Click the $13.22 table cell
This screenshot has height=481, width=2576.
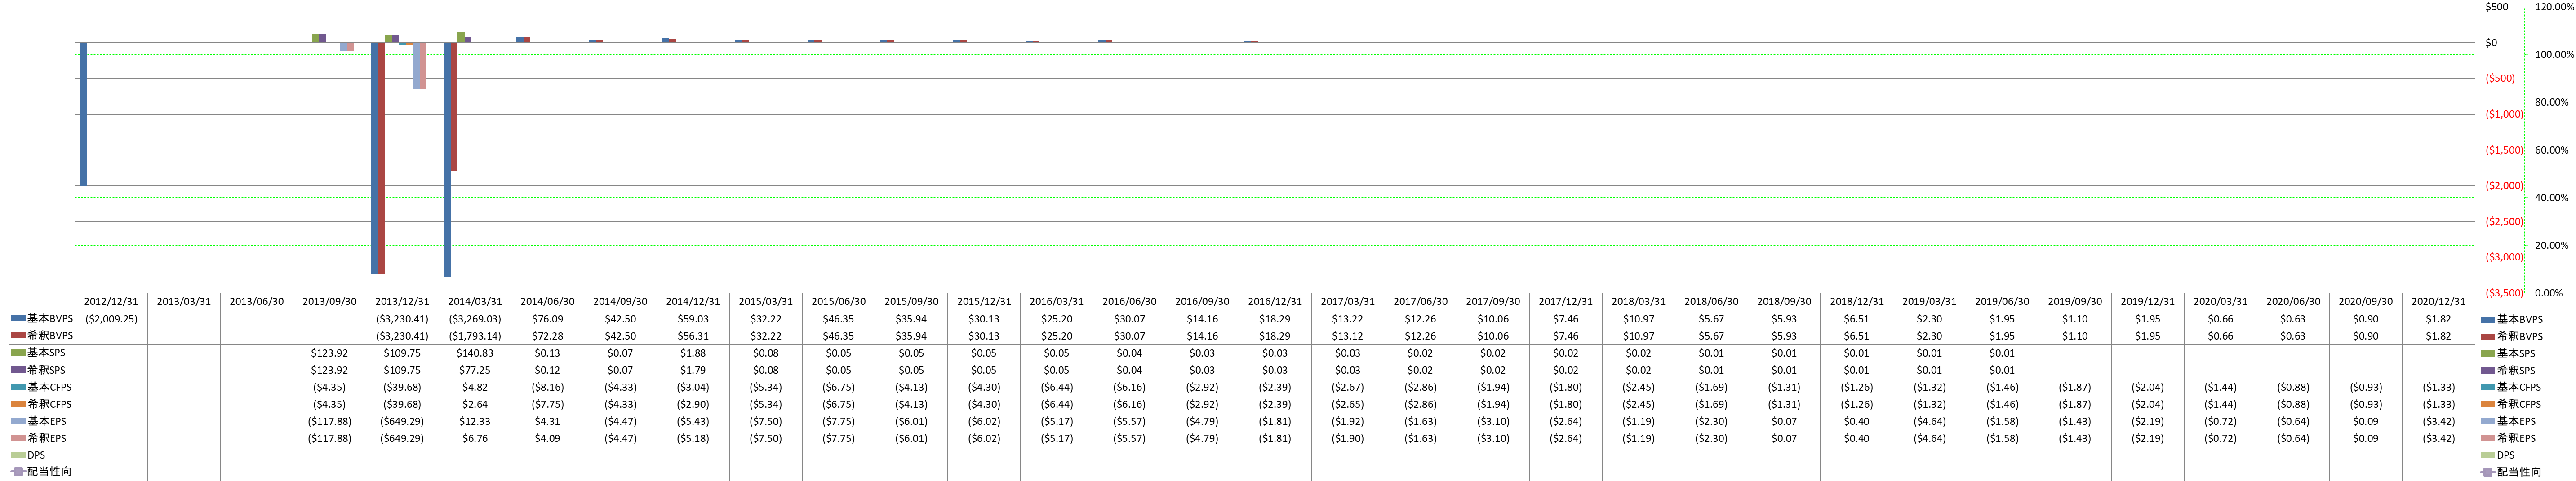click(x=1348, y=319)
